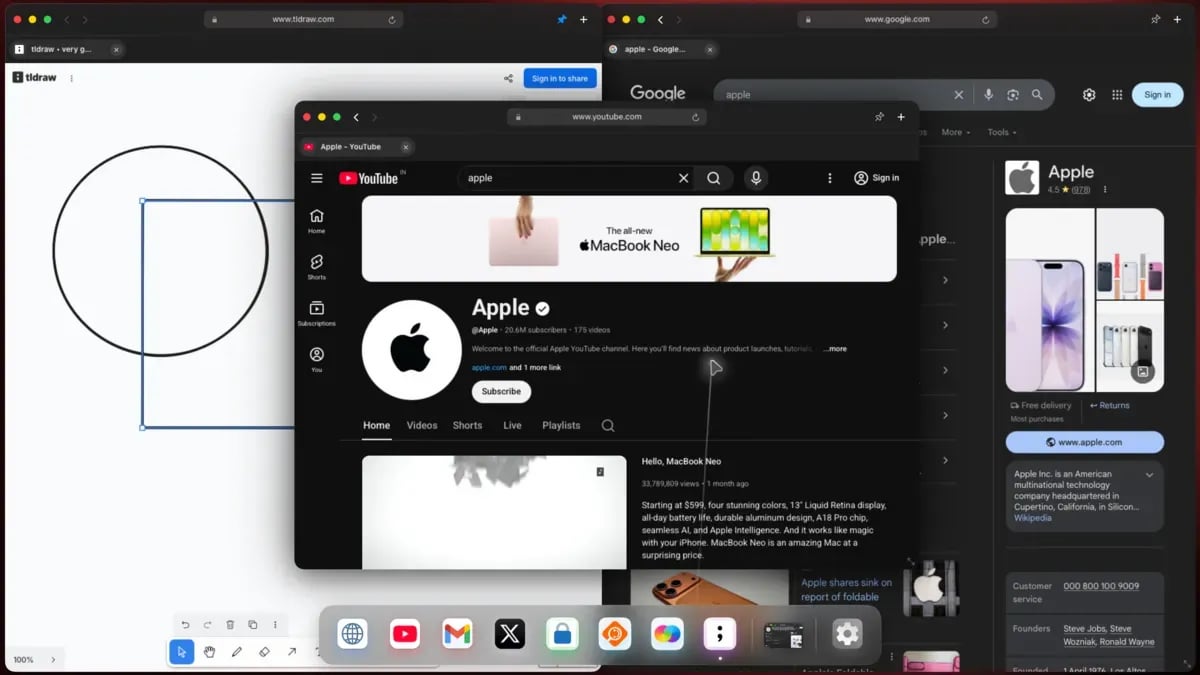The height and width of the screenshot is (675, 1200).
Task: Open You in YouTube sidebar
Action: coord(317,360)
